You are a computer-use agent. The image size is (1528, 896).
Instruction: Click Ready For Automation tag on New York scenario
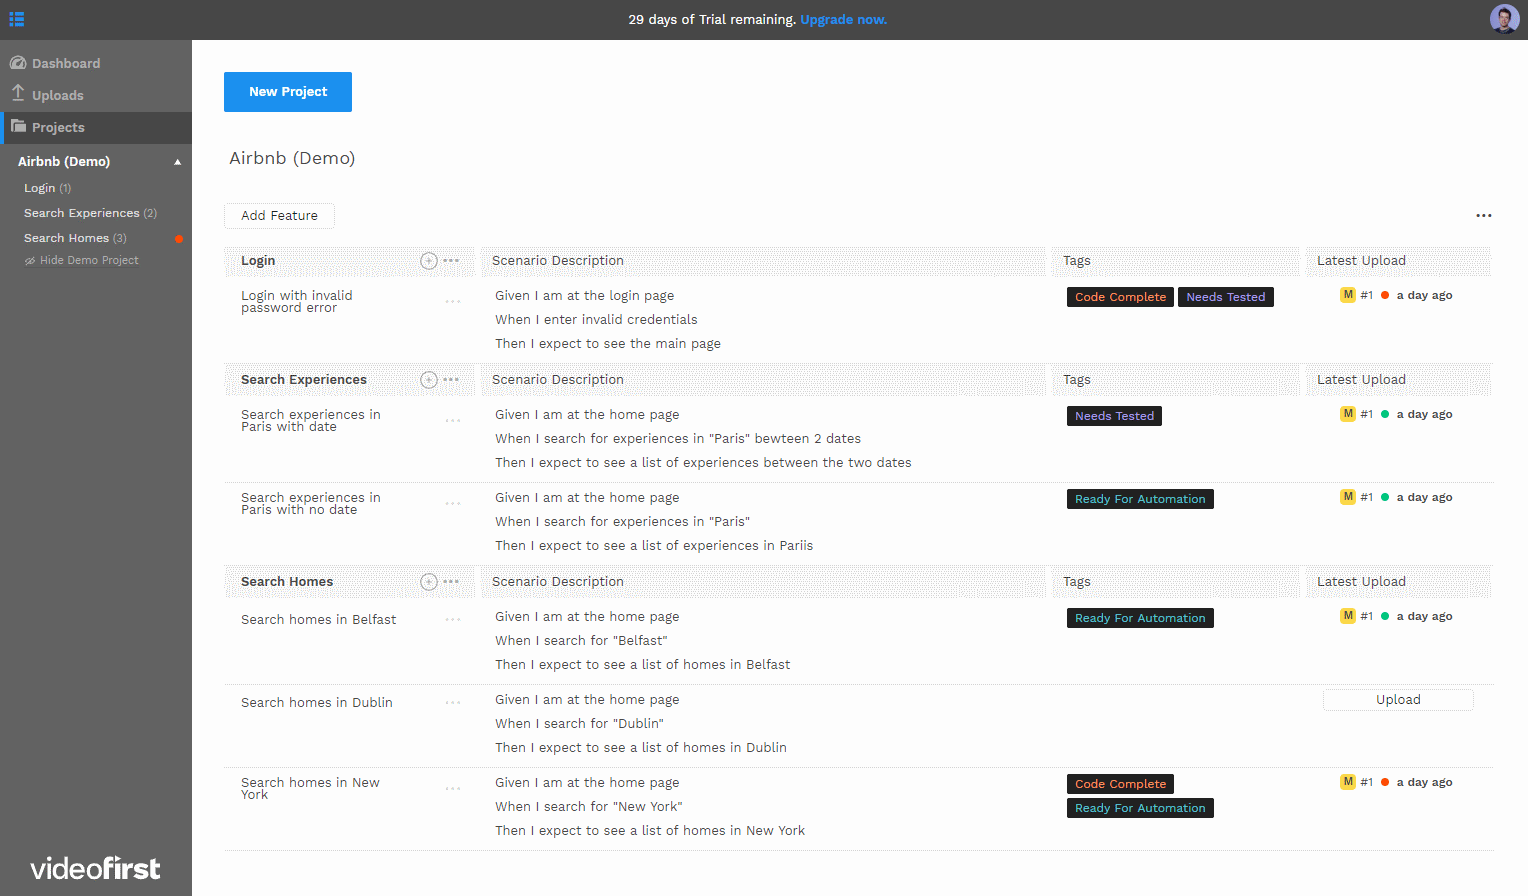[1140, 808]
